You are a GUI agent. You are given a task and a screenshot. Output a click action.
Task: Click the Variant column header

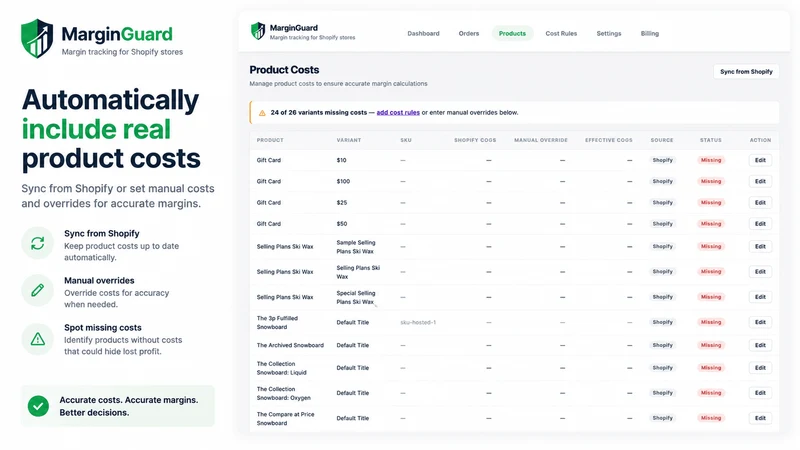coord(348,140)
